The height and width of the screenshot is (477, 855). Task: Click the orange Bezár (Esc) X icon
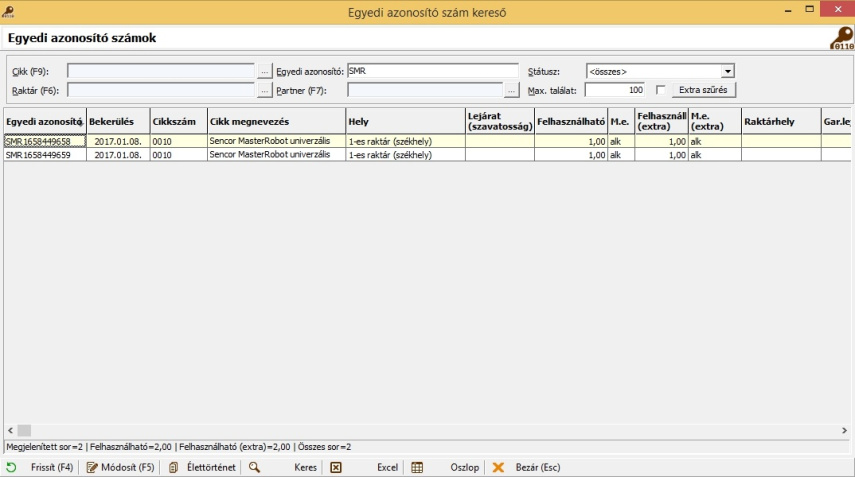coord(498,467)
